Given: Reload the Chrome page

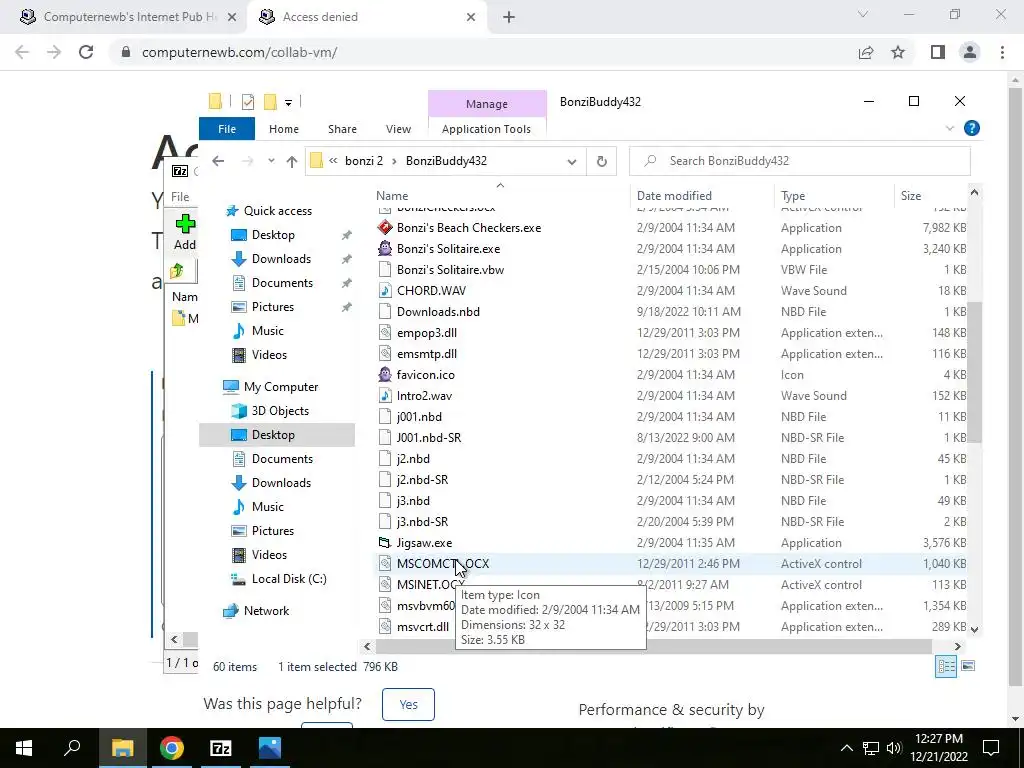Looking at the screenshot, I should pos(86,52).
